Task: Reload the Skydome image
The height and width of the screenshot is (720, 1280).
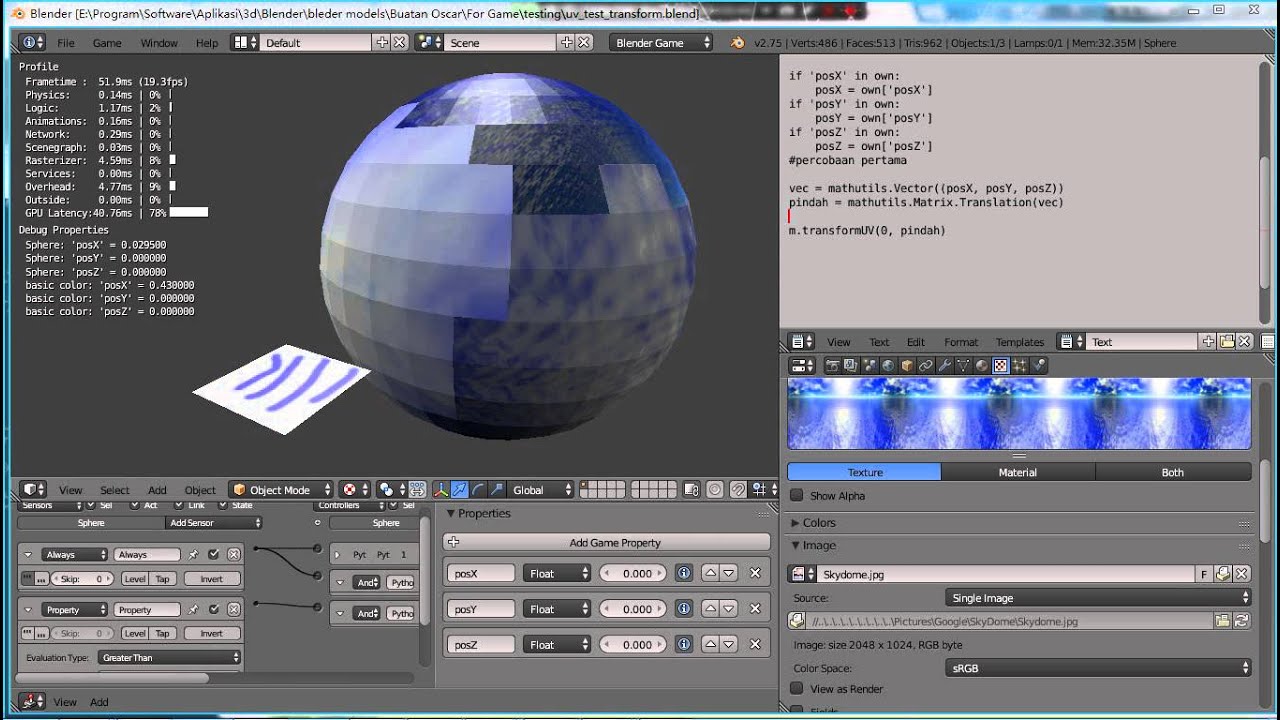Action: pyautogui.click(x=1241, y=621)
